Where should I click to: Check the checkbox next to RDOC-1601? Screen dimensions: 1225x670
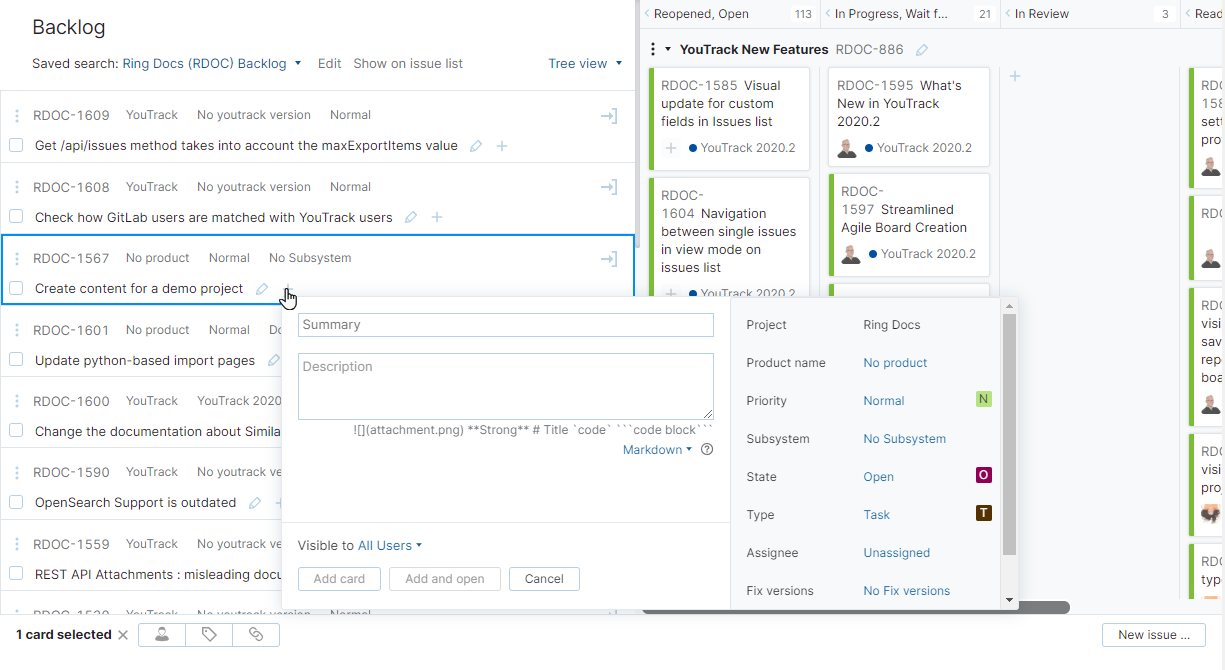tap(16, 360)
